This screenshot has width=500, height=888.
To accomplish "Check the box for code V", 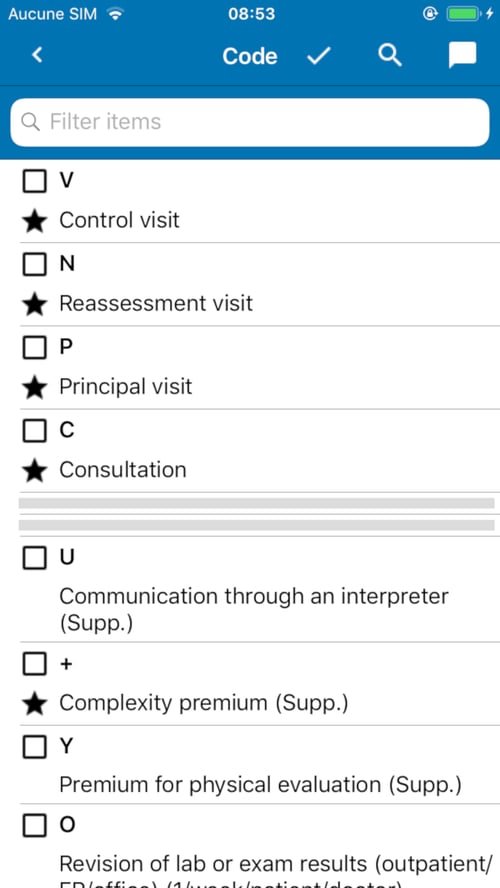I will [x=35, y=181].
